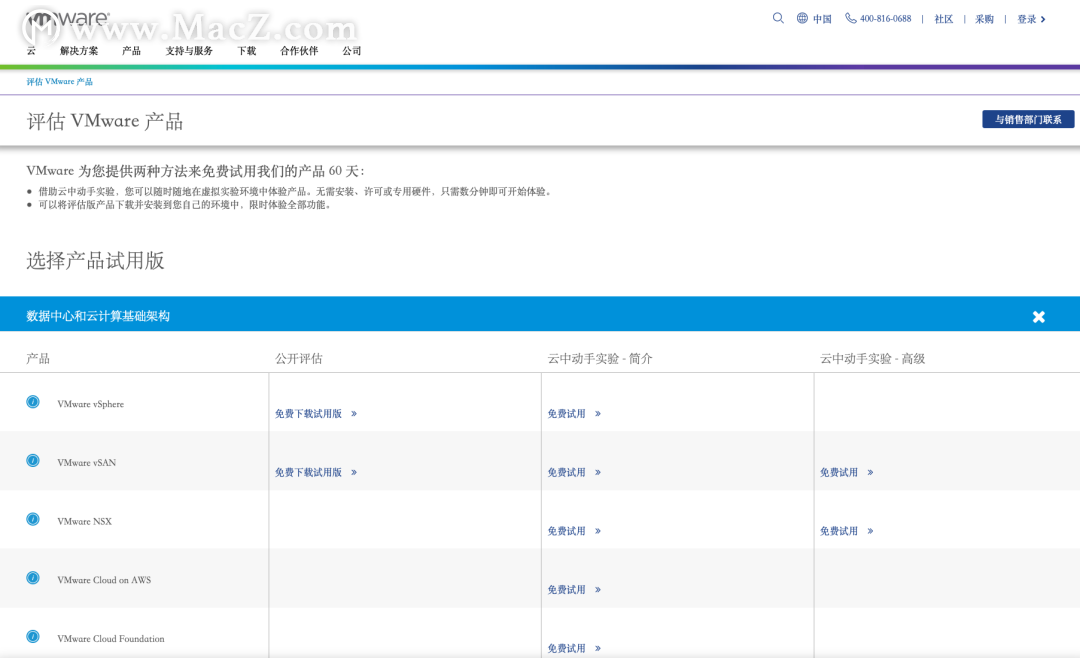Click 免费试用 for VMware Cloud Foundation
The image size is (1080, 658).
574,648
